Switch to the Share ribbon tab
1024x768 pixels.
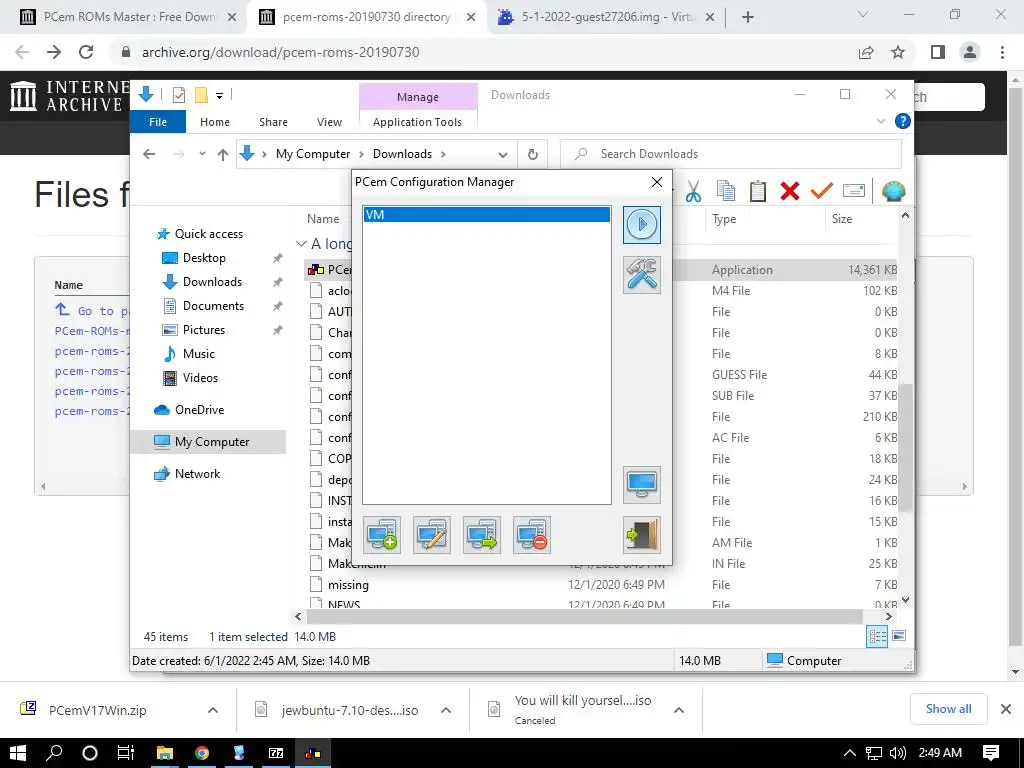(273, 122)
